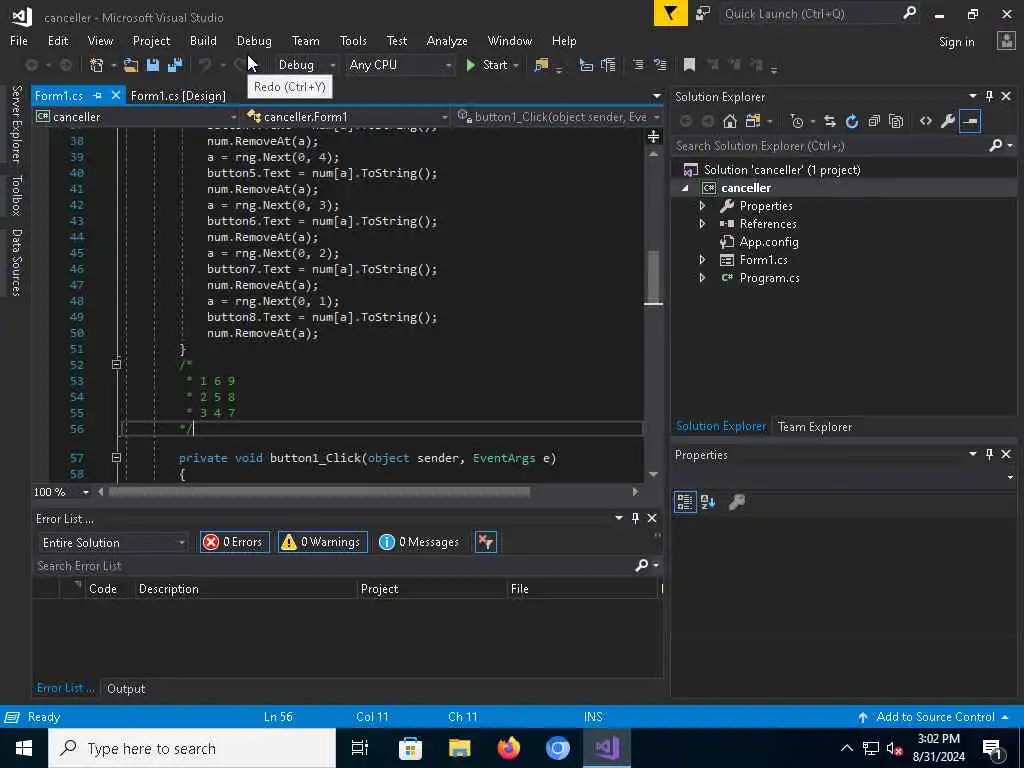This screenshot has height=768, width=1024.
Task: Click the notifications flag icon in title bar
Action: coord(671,14)
